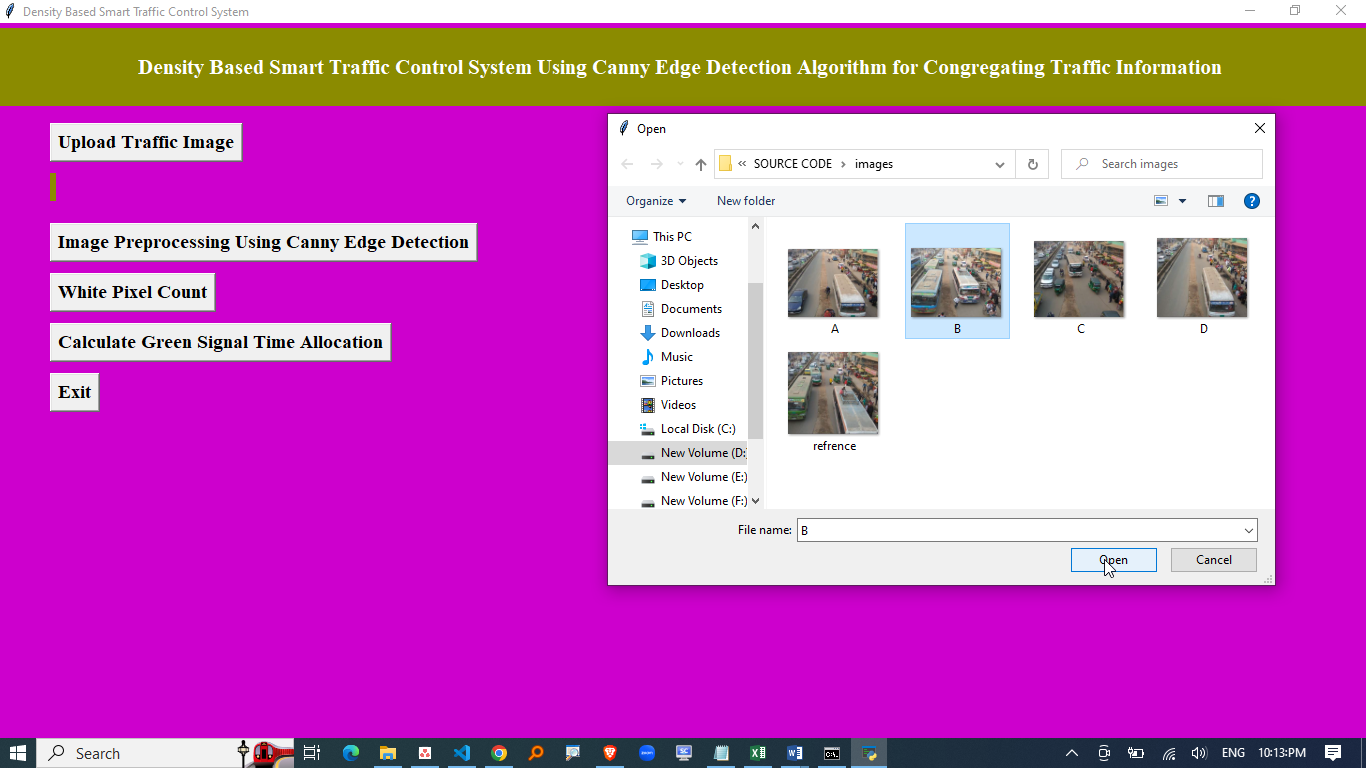The image size is (1366, 768).
Task: Click the navigation pane vertical scrollbar
Action: pyautogui.click(x=755, y=360)
